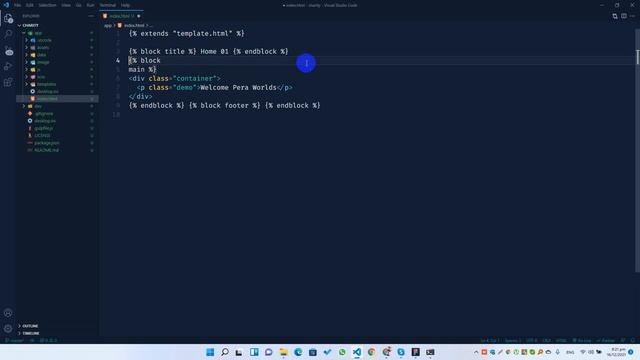
Task: Open Explorer panel More Actions ellipsis
Action: (x=91, y=16)
